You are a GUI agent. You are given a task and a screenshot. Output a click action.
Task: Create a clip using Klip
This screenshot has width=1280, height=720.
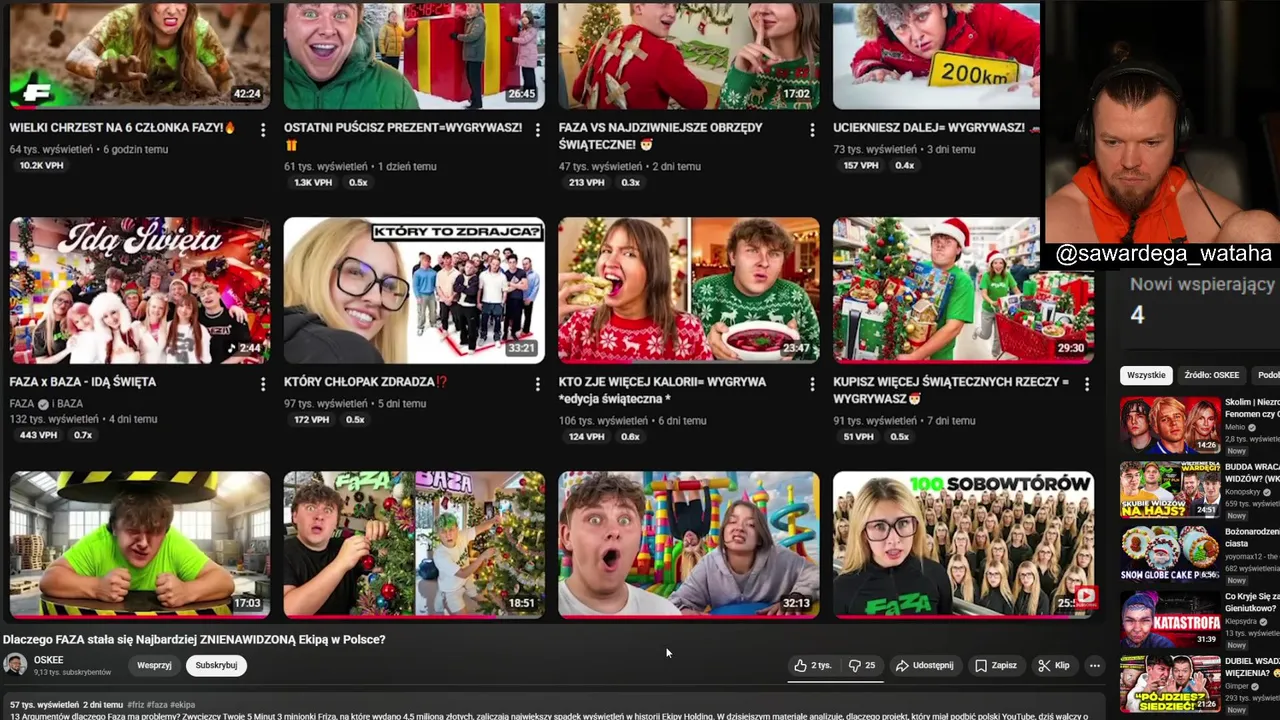pos(1054,665)
